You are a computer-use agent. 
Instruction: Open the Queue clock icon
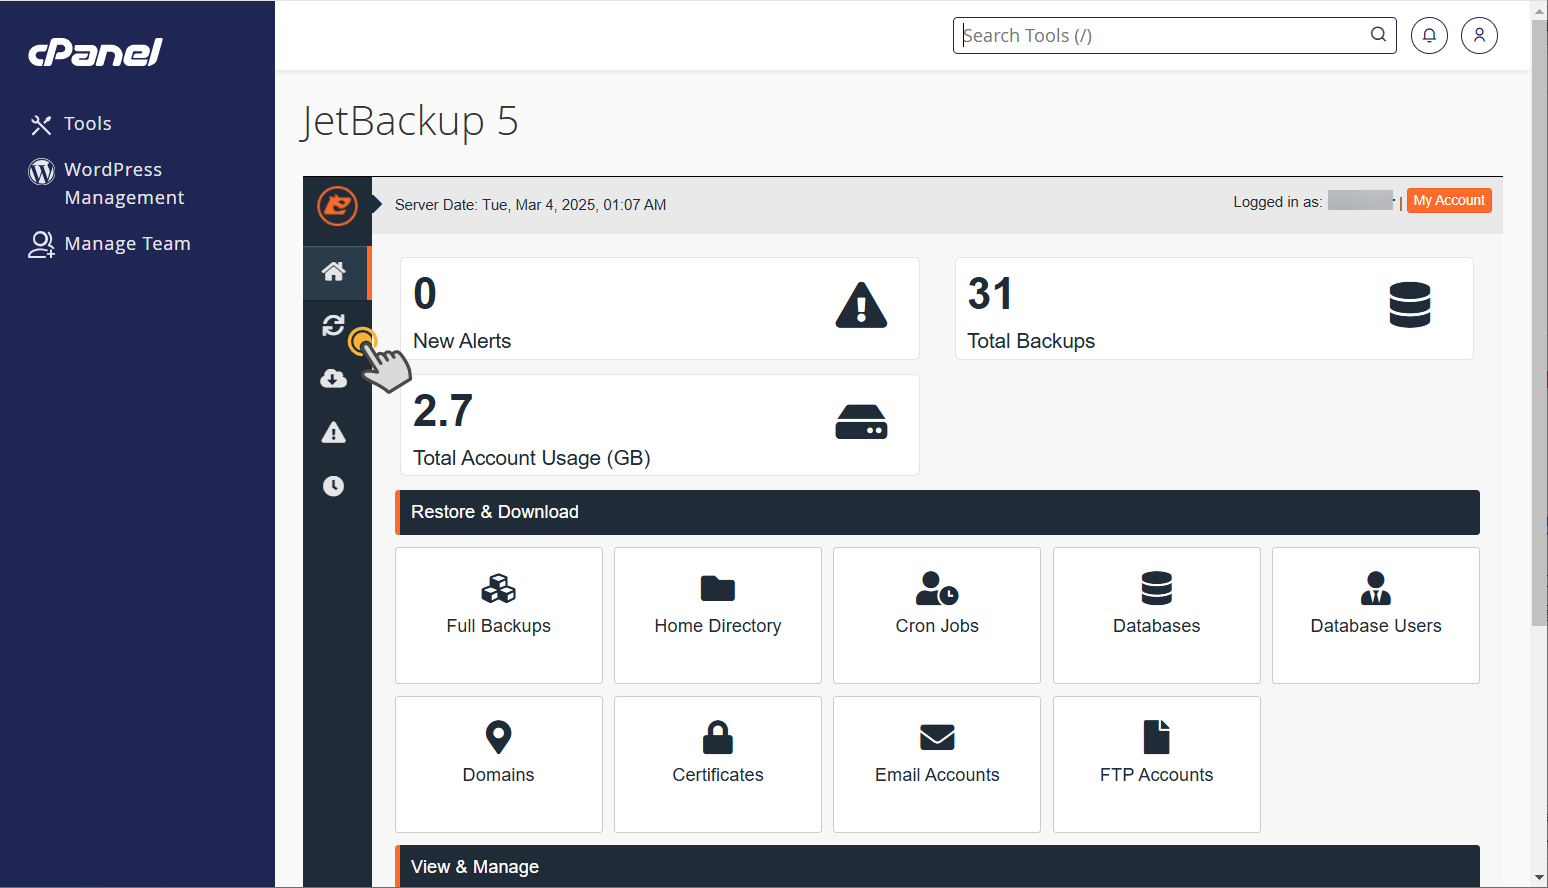(x=334, y=486)
